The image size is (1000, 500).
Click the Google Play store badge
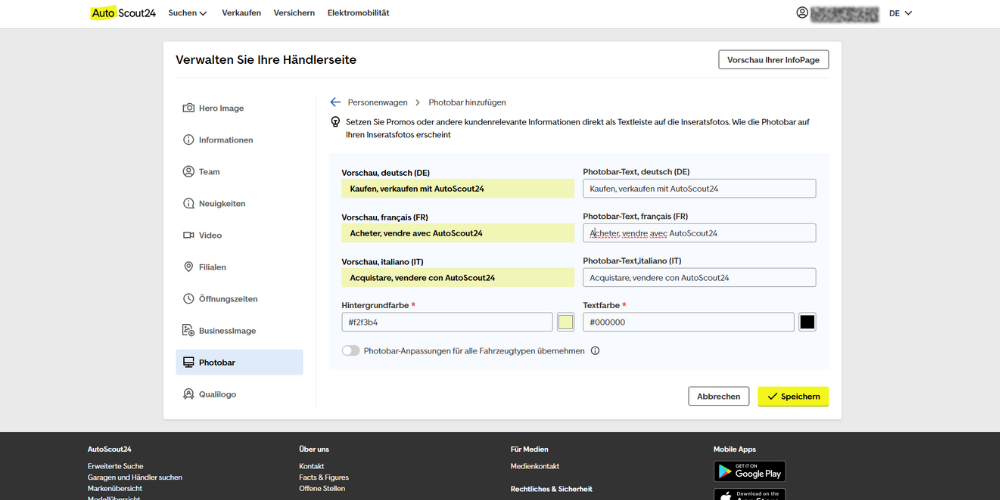pos(749,471)
